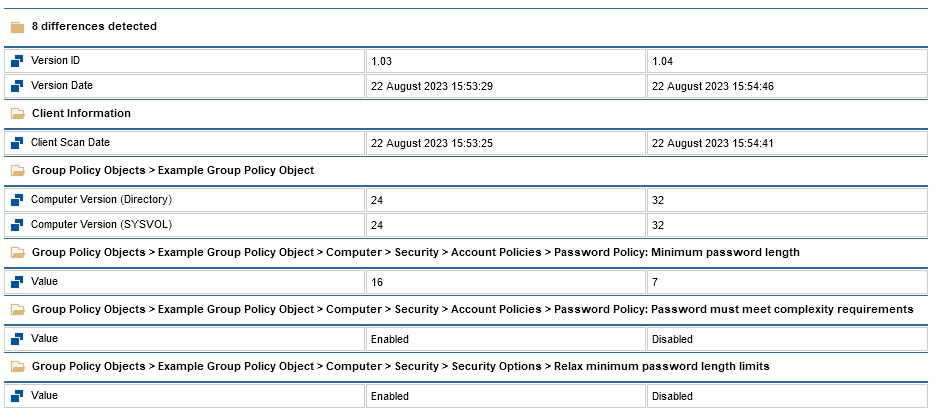Click the Client Information folder icon
This screenshot has height=416, width=940.
[17, 114]
